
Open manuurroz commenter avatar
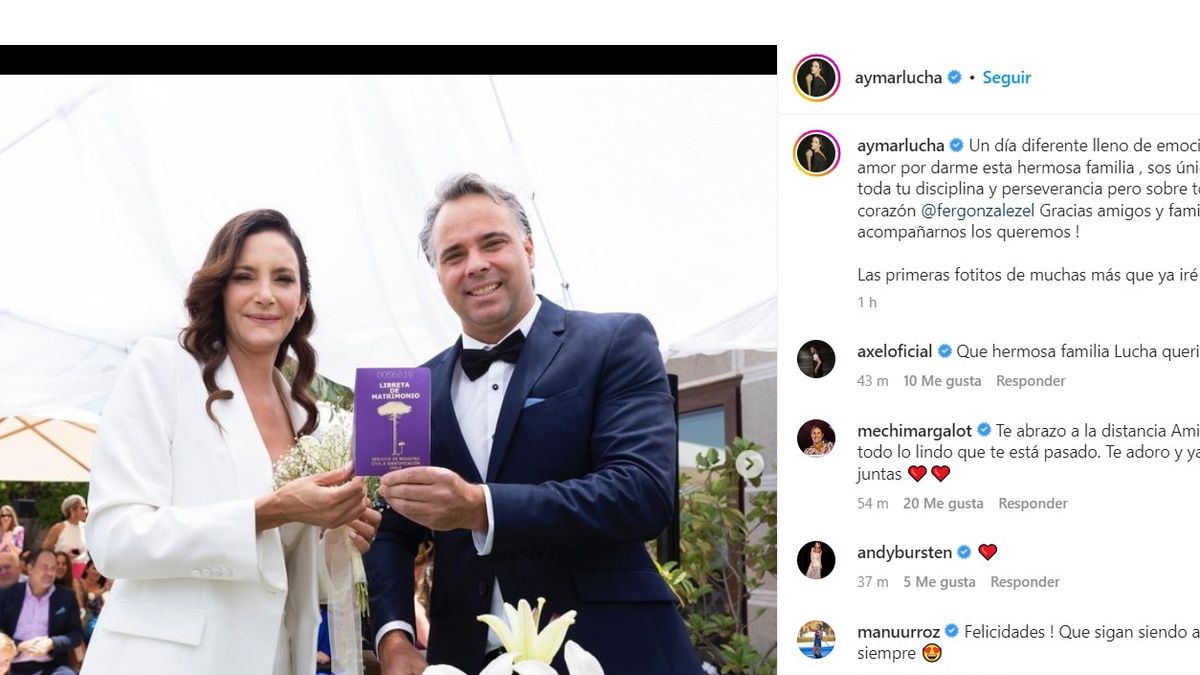click(x=816, y=640)
